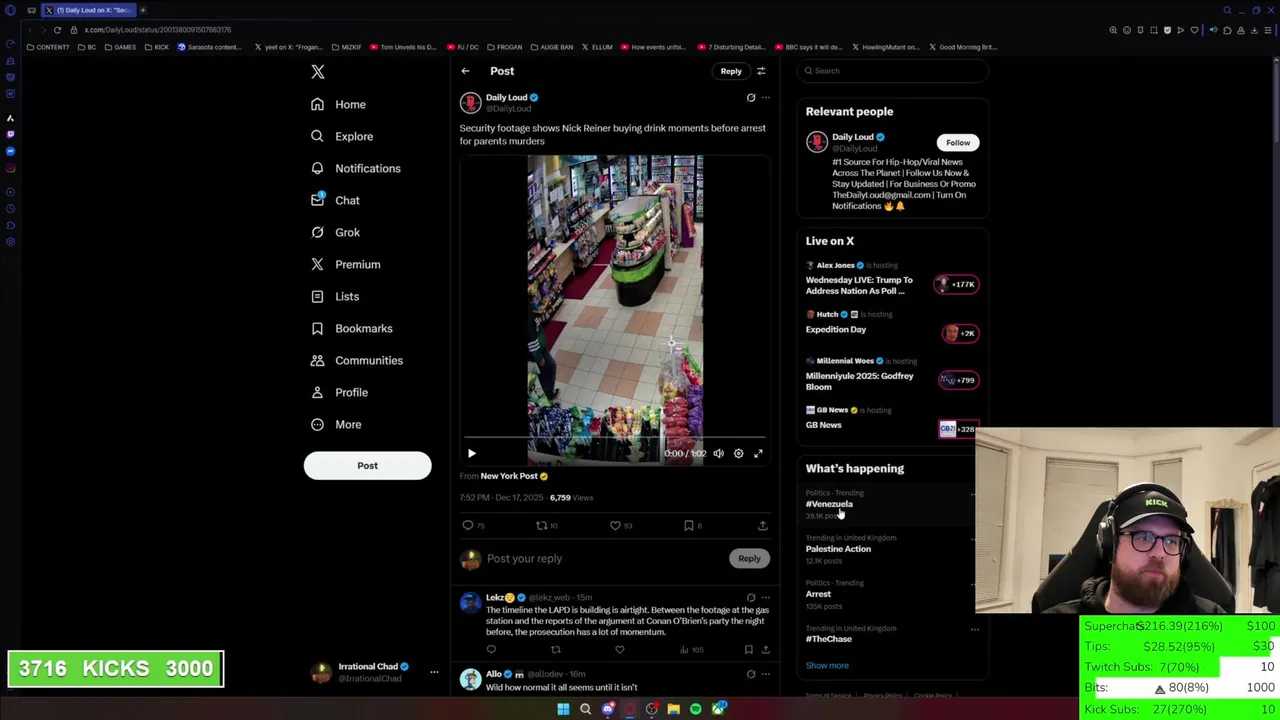Open the Explore page
The width and height of the screenshot is (1280, 720).
(342, 136)
